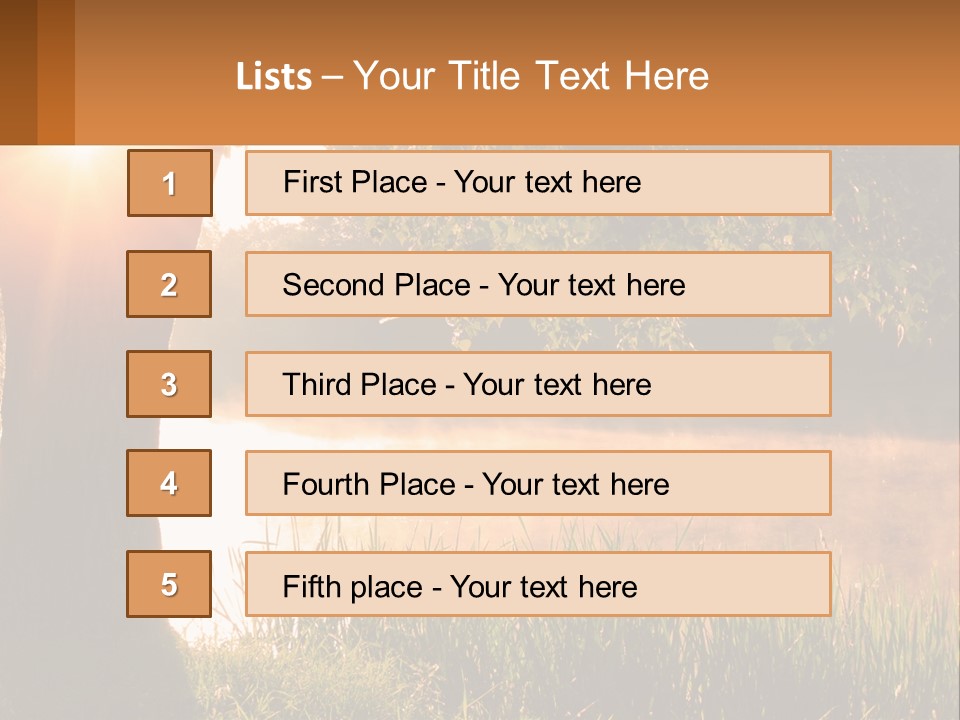This screenshot has height=720, width=960.
Task: Click the bold word Lists in title
Action: (274, 77)
